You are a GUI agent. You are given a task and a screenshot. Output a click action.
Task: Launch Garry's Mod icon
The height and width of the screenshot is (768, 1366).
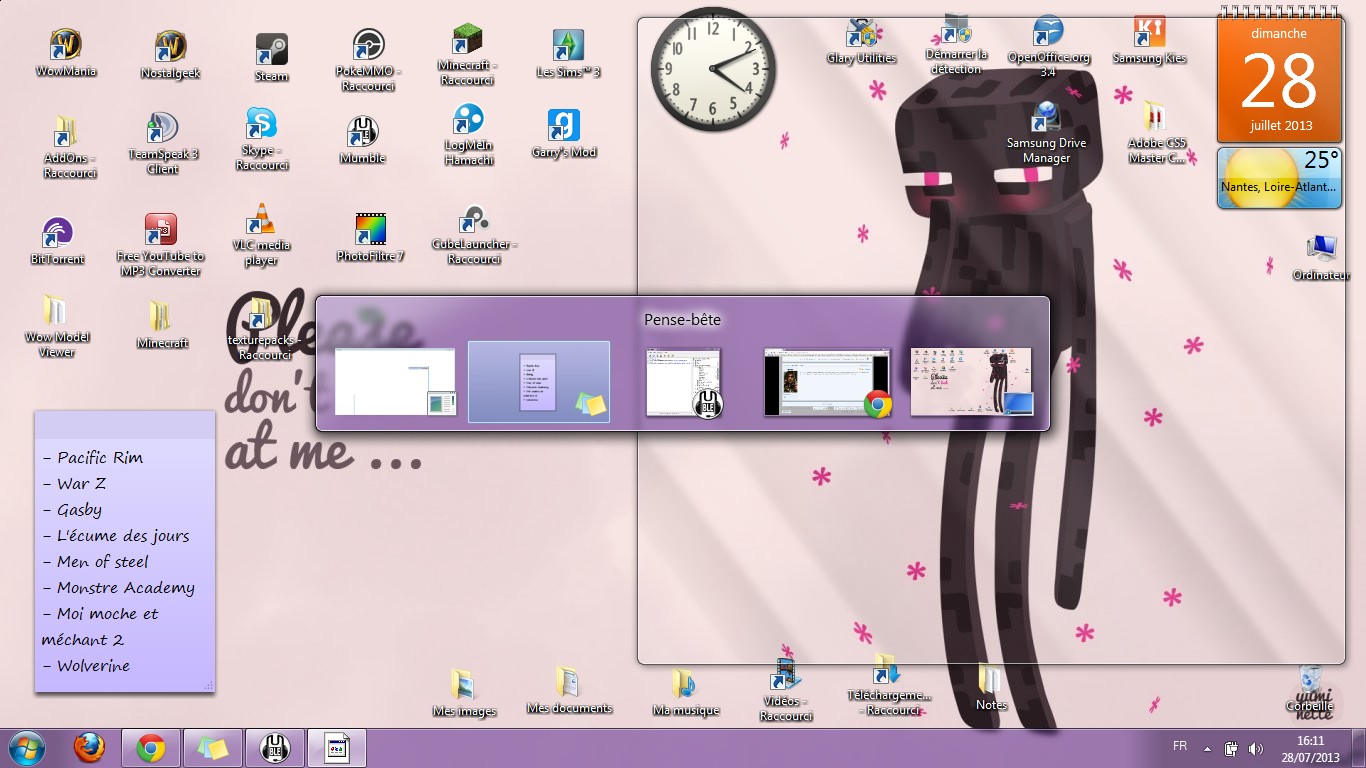tap(564, 126)
